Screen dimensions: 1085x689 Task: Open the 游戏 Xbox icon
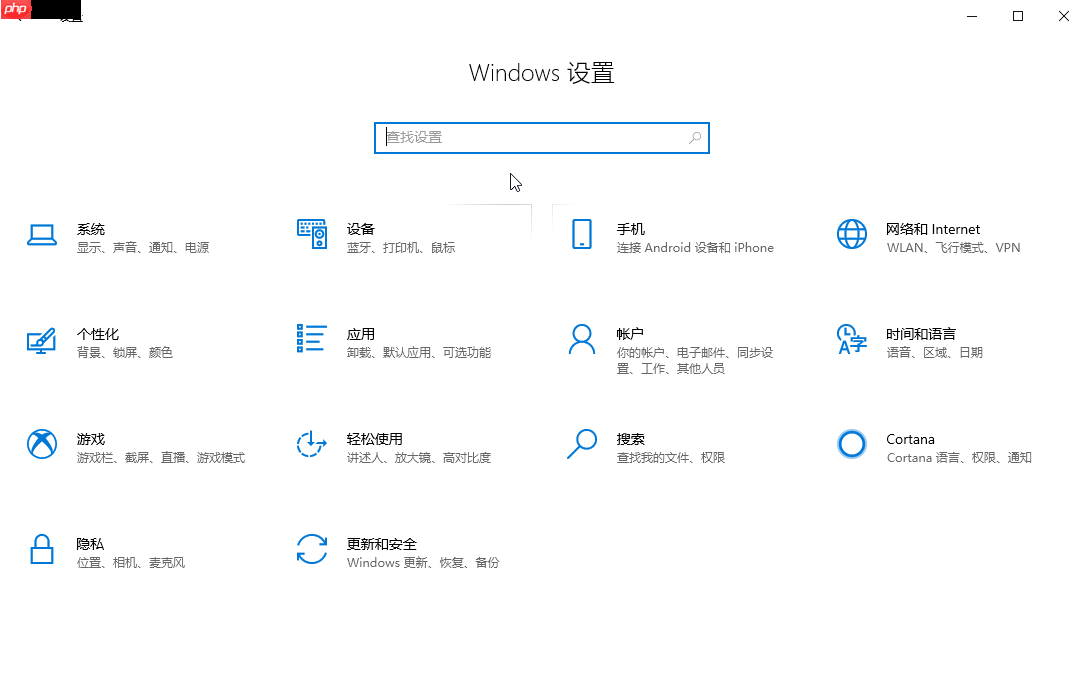pos(42,444)
